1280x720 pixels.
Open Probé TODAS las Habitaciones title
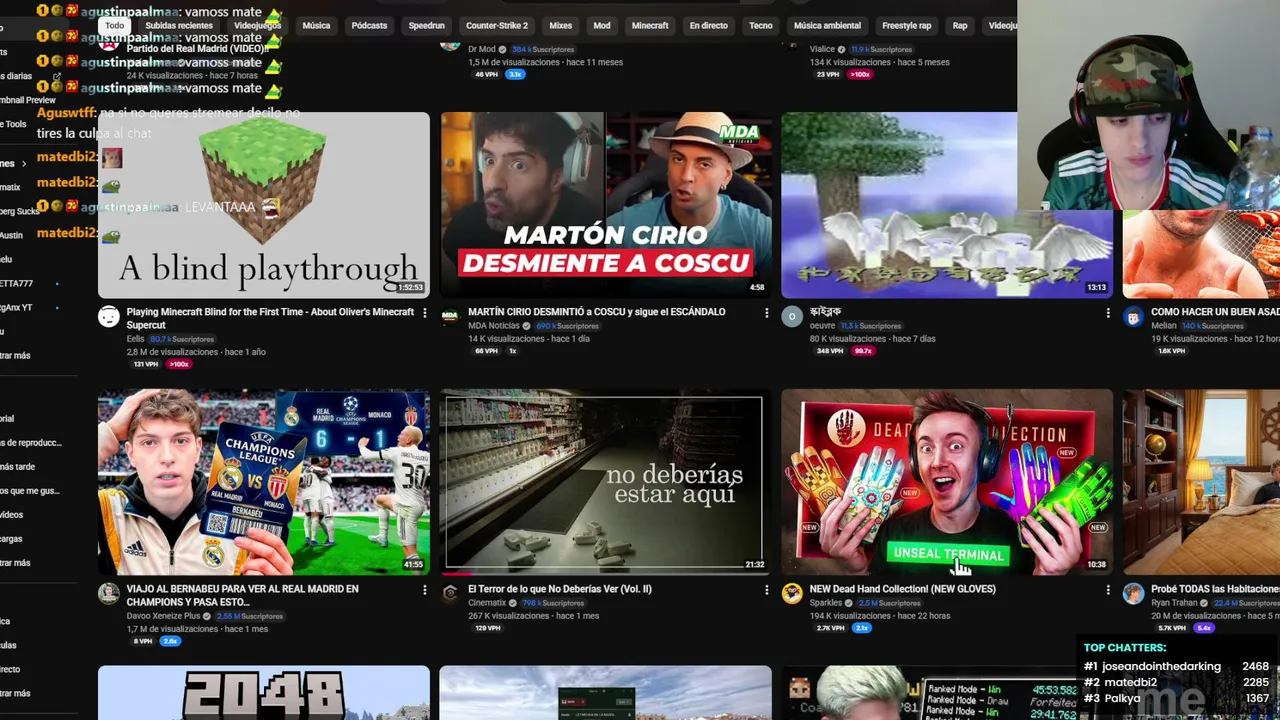[x=1215, y=589]
